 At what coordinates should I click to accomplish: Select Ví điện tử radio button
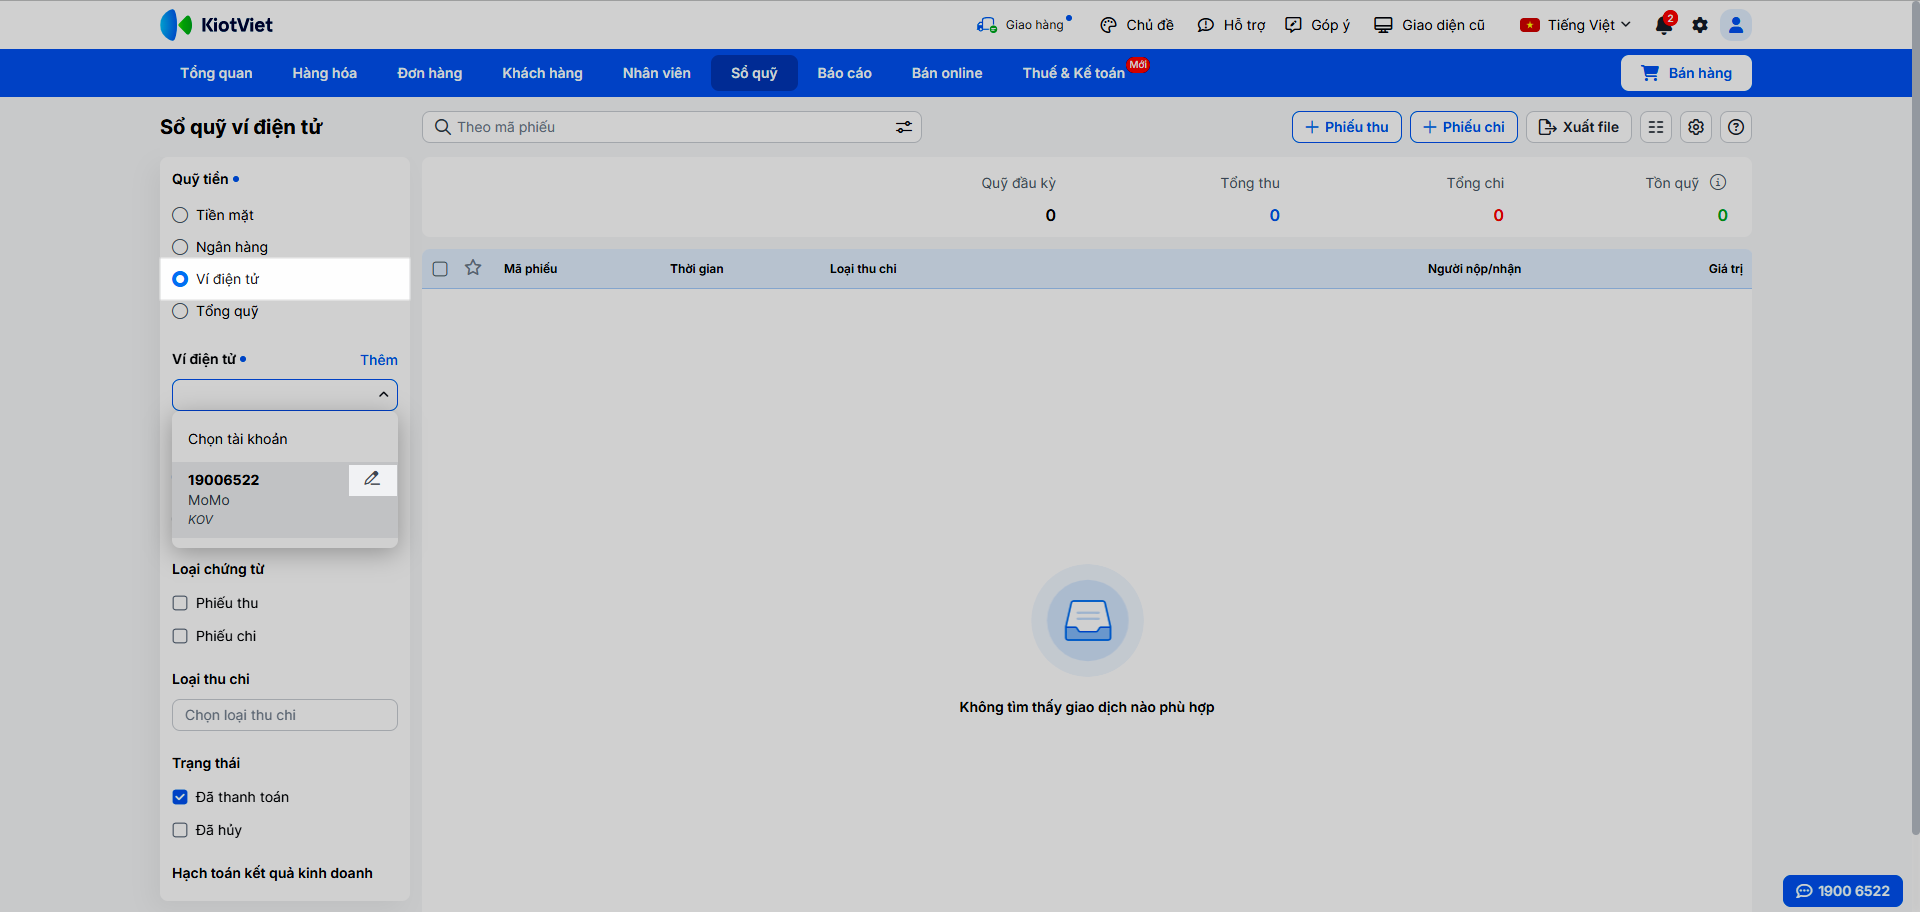click(180, 279)
